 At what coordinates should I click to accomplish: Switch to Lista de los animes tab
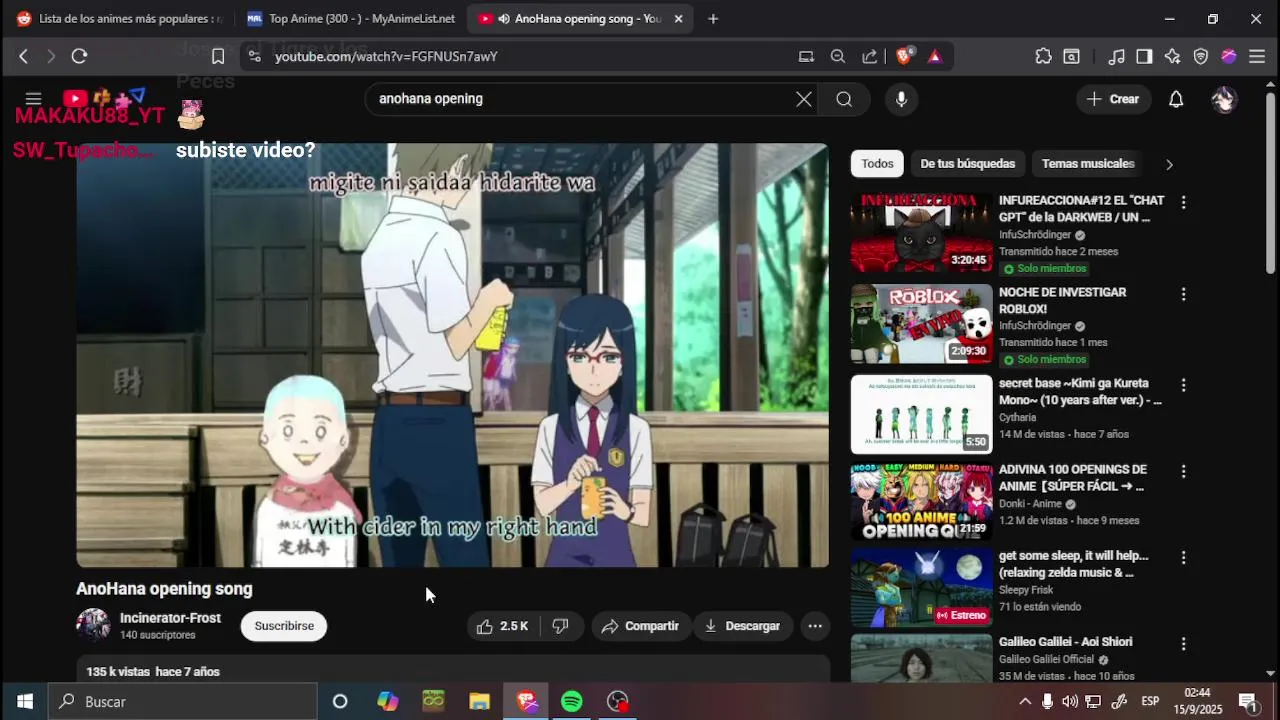[120, 19]
